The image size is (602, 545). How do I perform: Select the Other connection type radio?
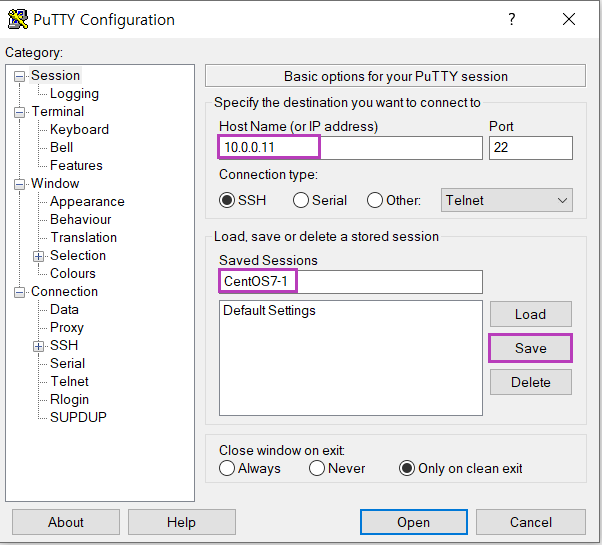coord(375,200)
